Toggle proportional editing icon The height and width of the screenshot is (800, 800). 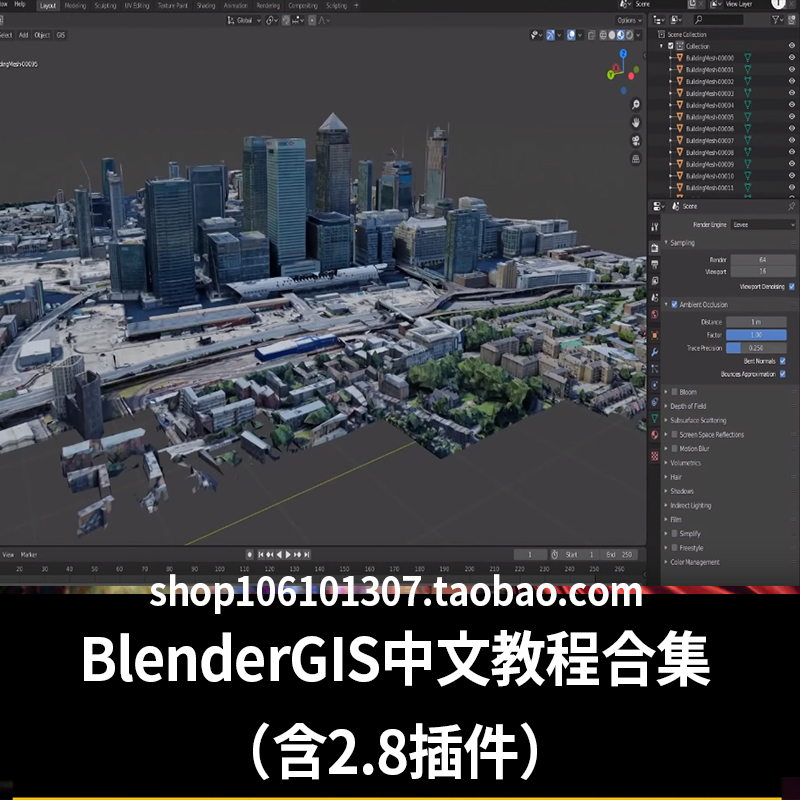point(312,20)
